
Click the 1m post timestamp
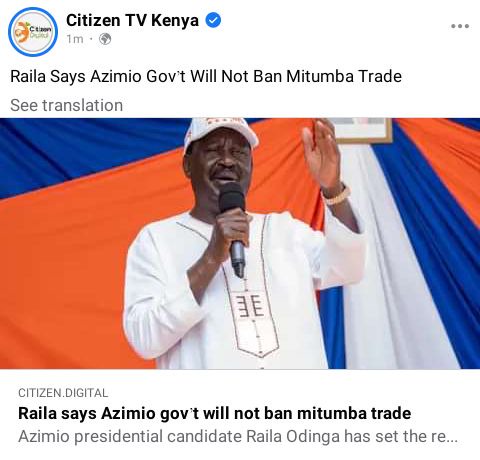tap(75, 39)
